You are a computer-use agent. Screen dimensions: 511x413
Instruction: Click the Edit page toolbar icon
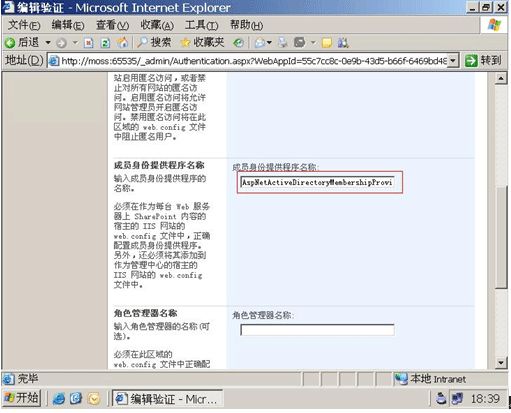[300, 43]
